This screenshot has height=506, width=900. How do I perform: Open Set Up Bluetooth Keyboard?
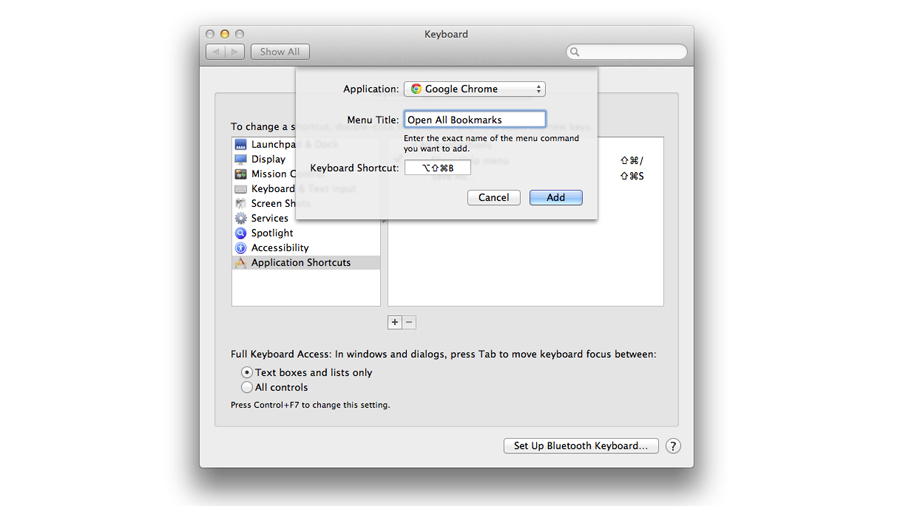(x=581, y=446)
